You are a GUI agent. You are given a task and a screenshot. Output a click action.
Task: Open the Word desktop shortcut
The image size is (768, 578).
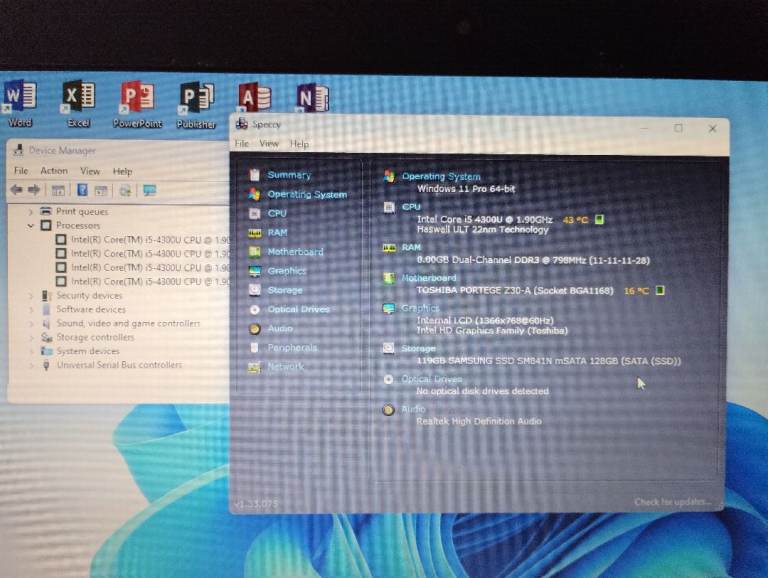[19, 99]
